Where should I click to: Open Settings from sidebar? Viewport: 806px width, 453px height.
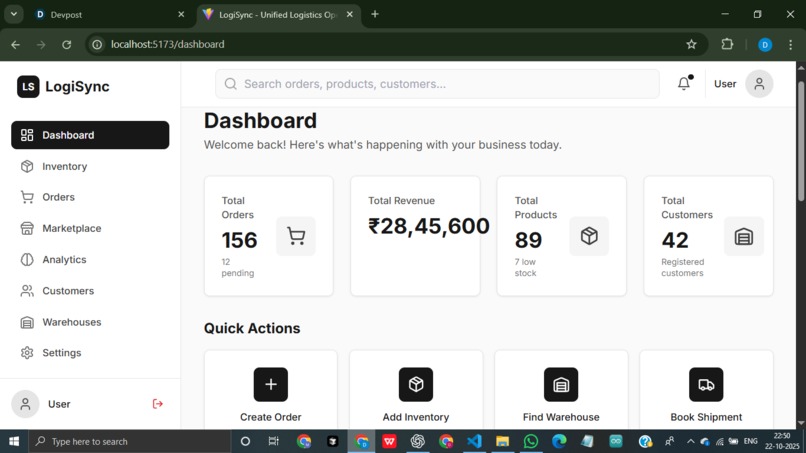[90, 353]
